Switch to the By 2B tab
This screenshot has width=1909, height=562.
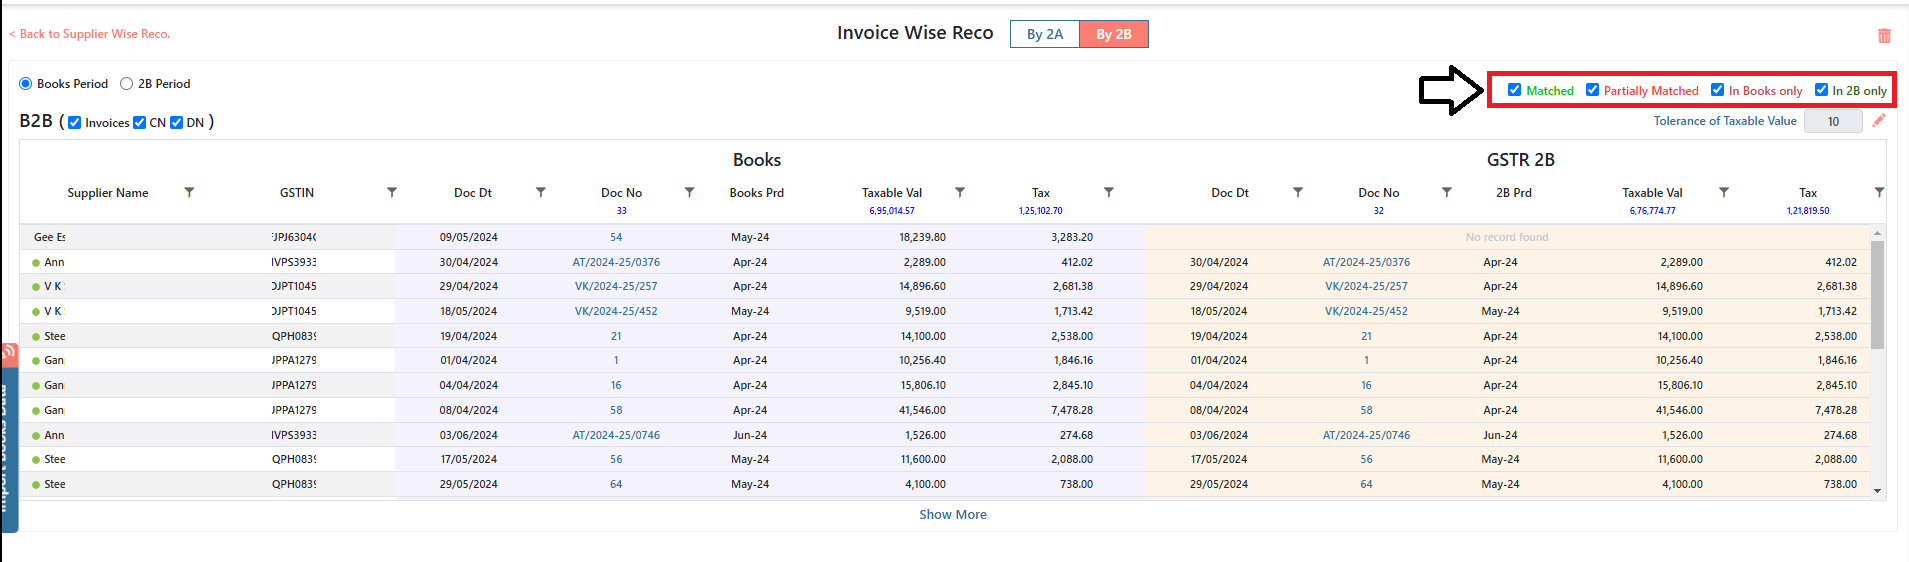[x=1114, y=34]
